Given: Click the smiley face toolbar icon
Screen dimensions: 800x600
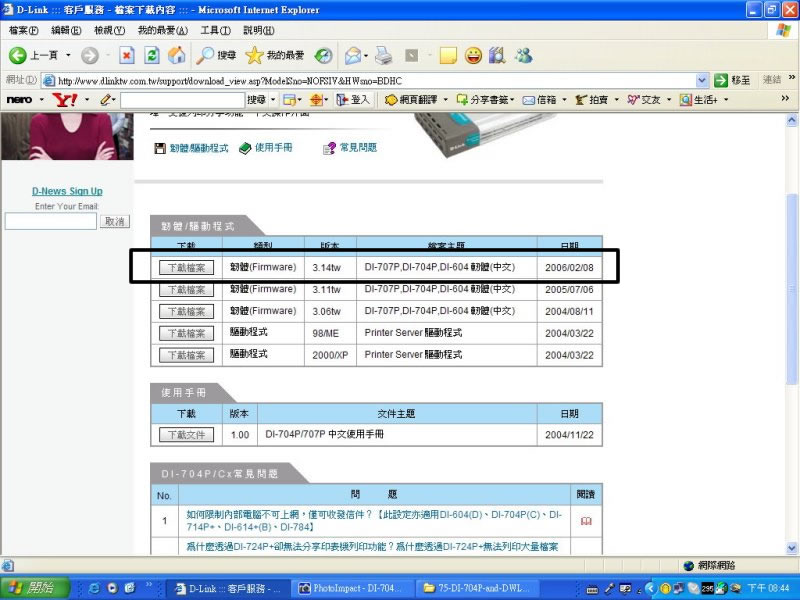Looking at the screenshot, I should coord(473,55).
